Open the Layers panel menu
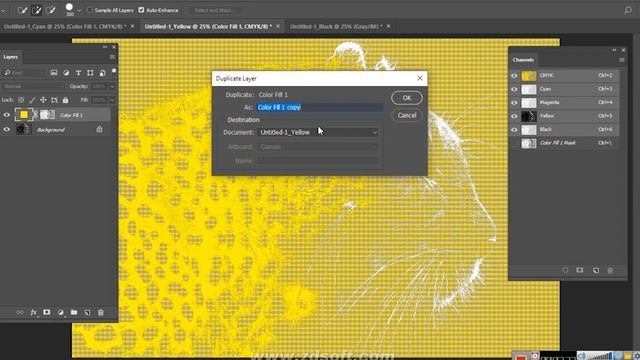 point(112,57)
